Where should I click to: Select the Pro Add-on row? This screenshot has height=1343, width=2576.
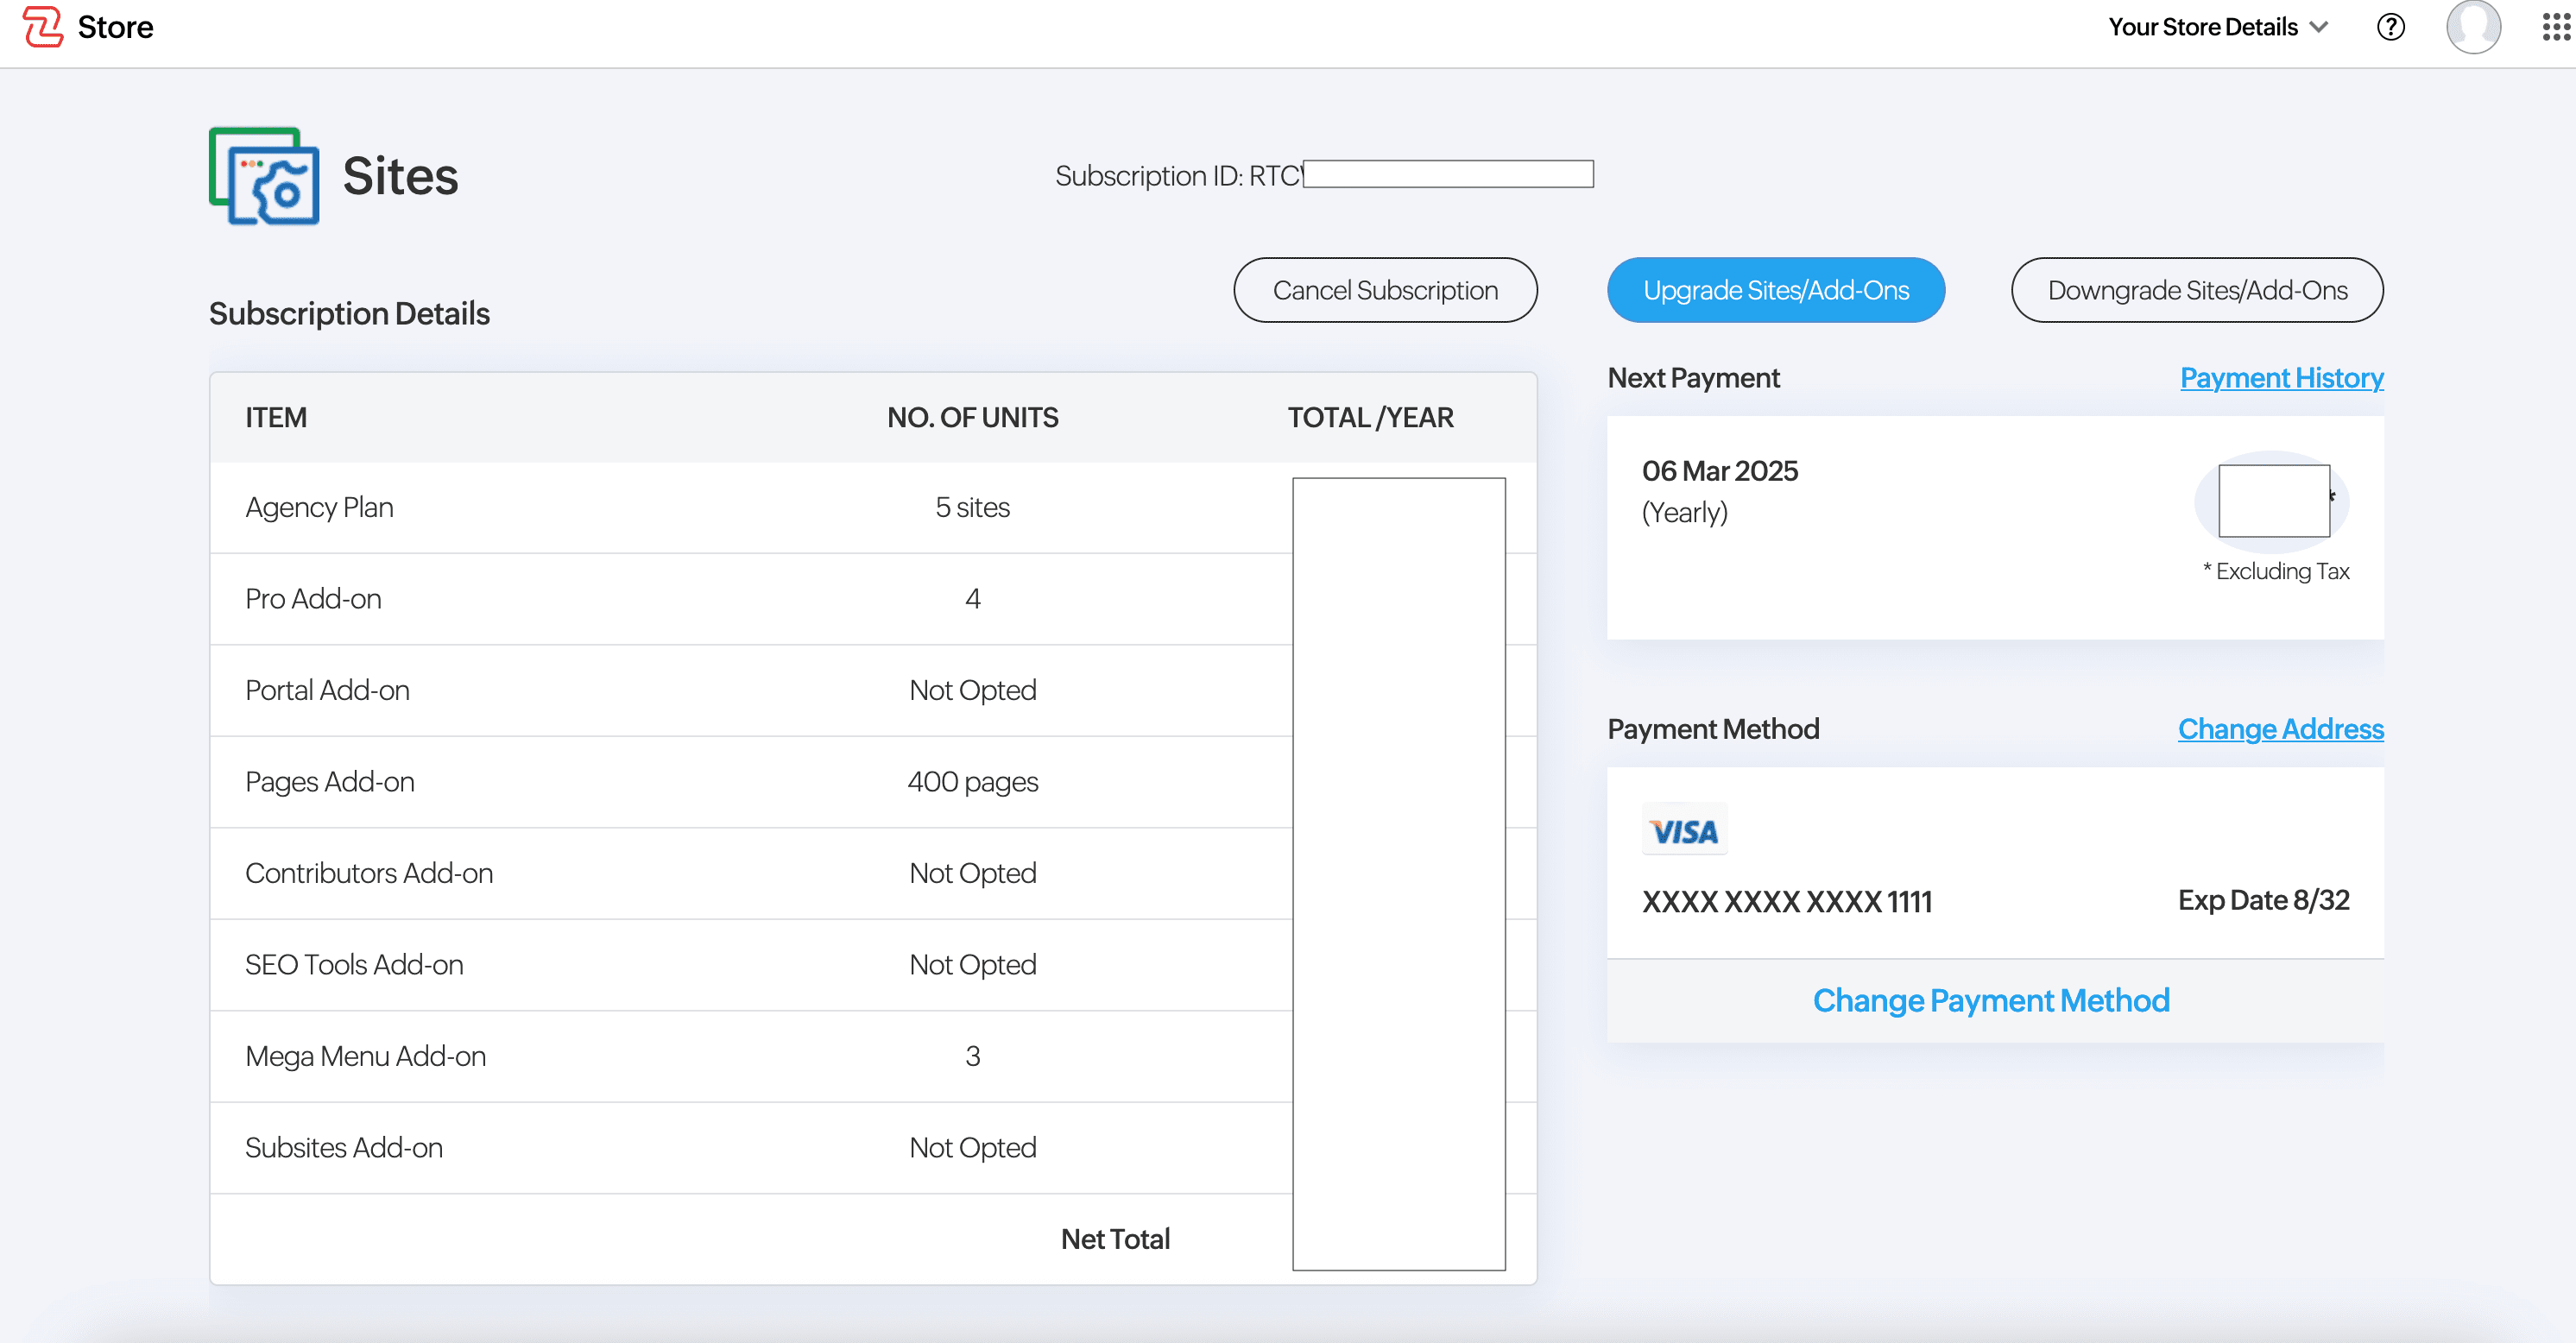coord(313,598)
